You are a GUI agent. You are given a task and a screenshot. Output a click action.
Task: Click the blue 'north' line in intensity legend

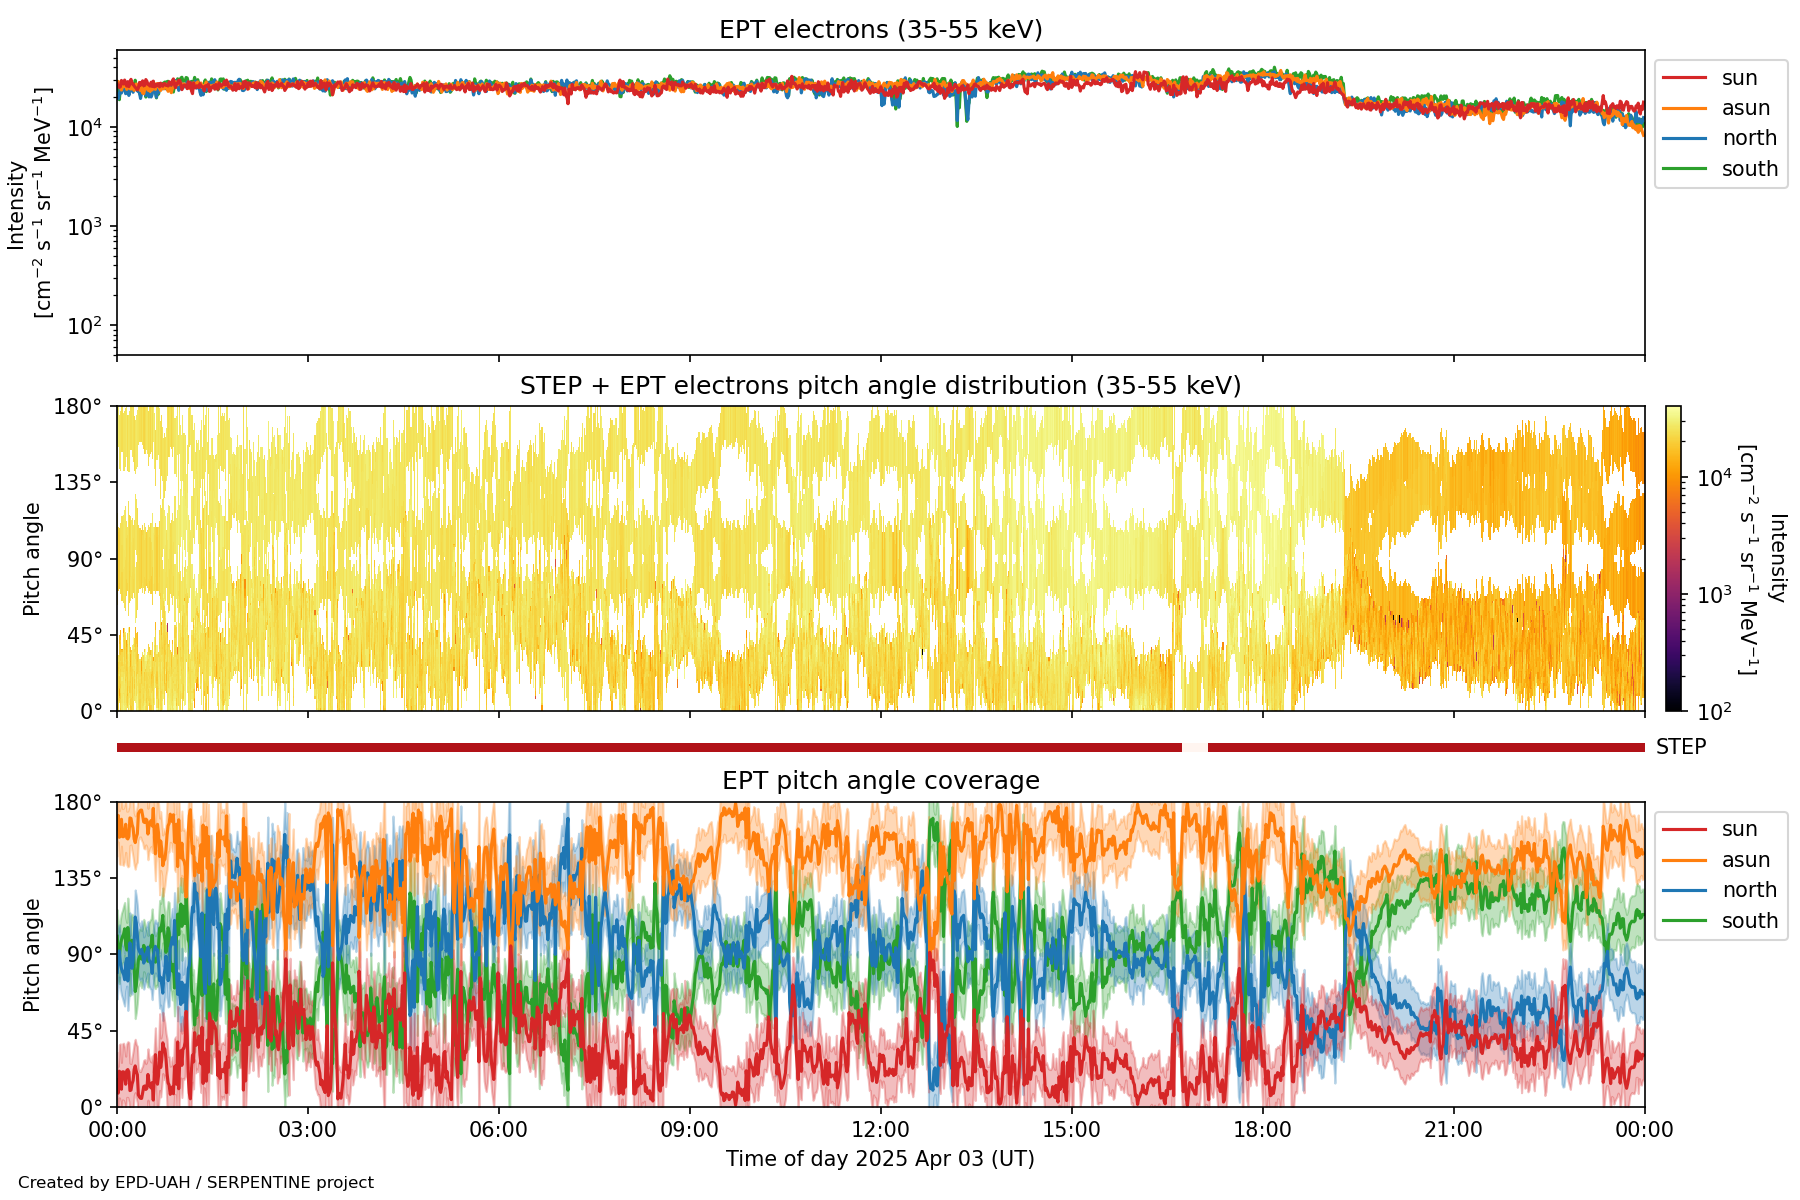coord(1685,138)
